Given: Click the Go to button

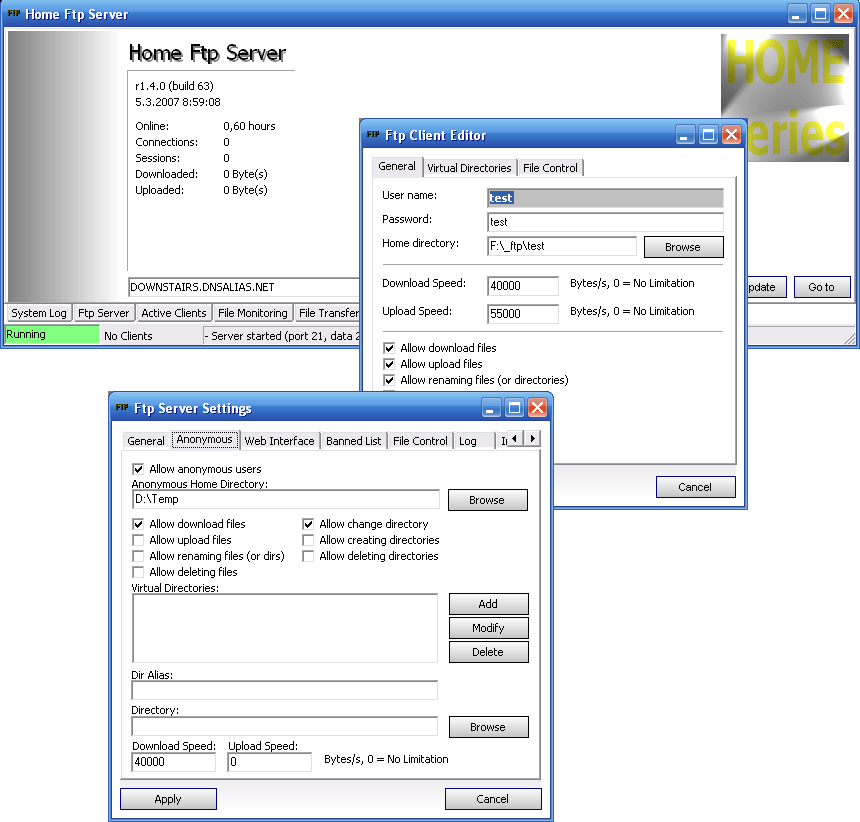Looking at the screenshot, I should [821, 287].
